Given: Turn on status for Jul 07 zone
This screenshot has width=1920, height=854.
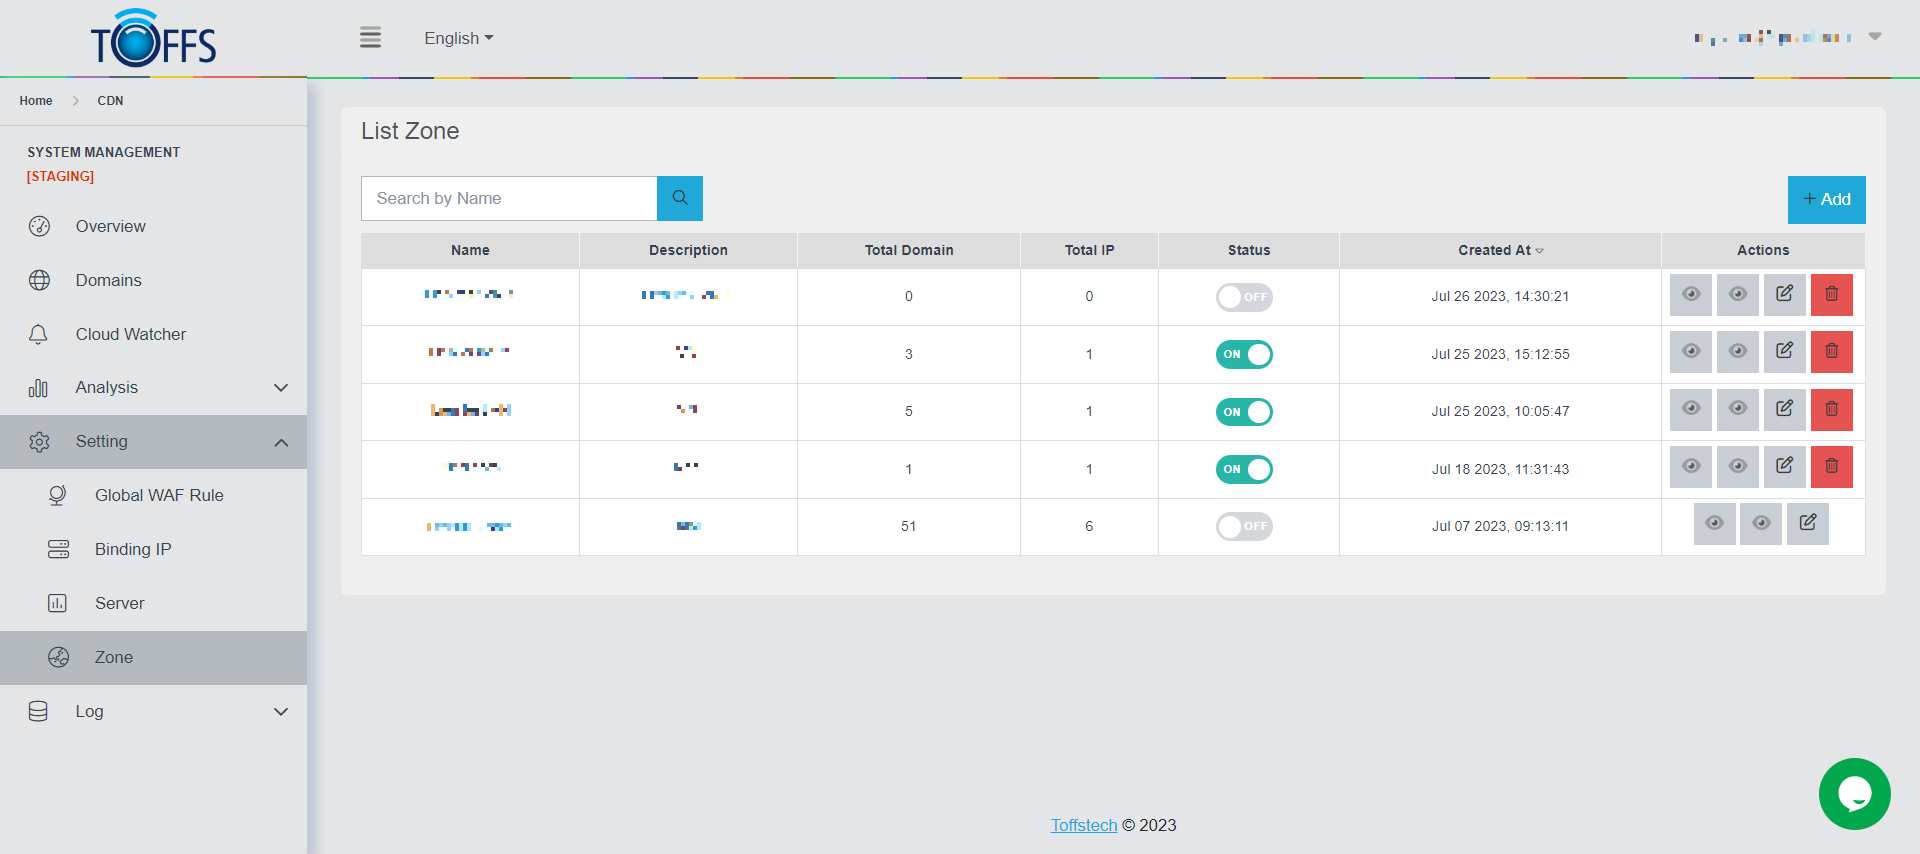Looking at the screenshot, I should click(x=1244, y=527).
